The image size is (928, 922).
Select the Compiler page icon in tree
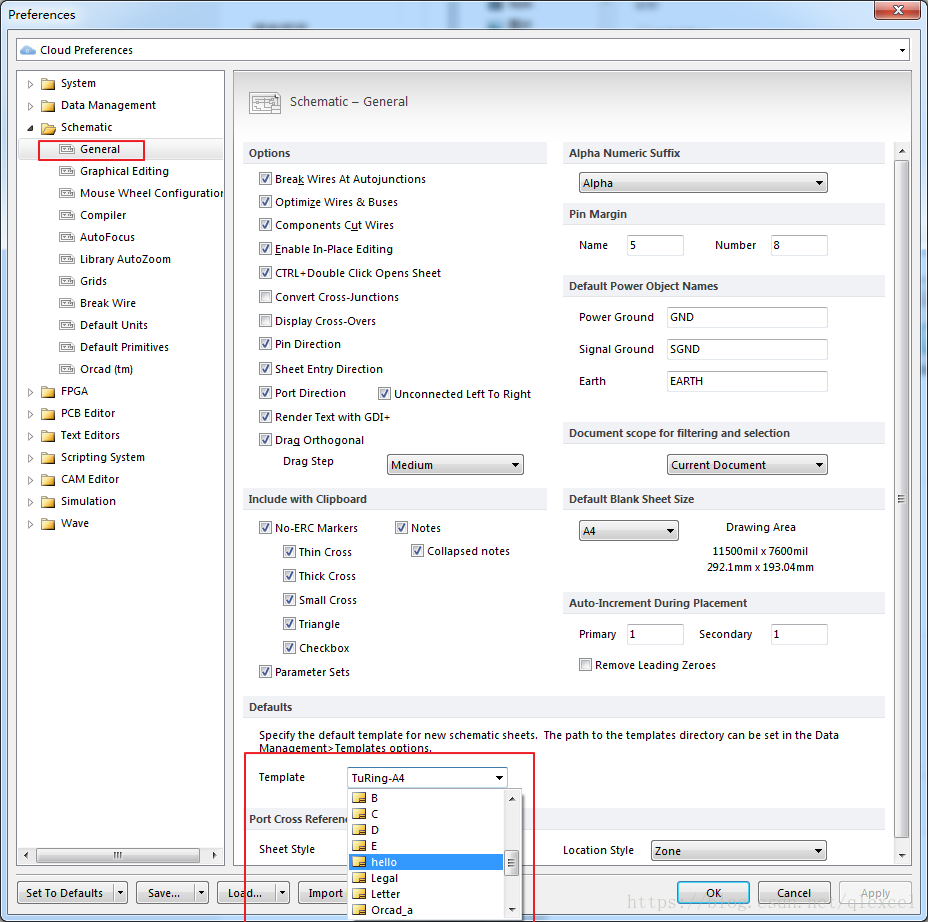coord(67,215)
